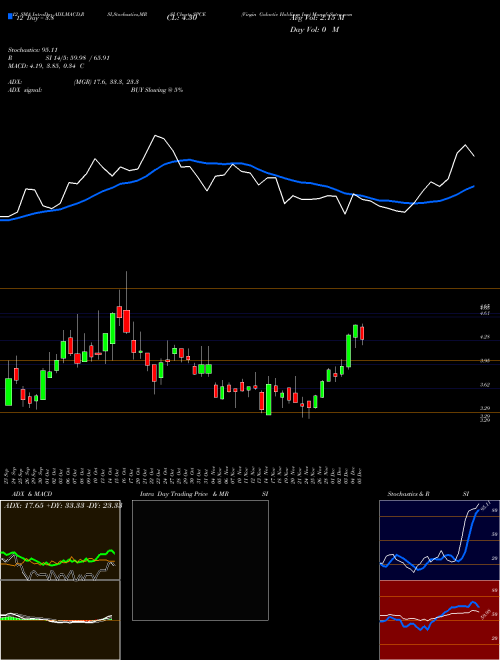Open the blue Stochastics panel chart
Viewport: 500px width, 660px height.
439,540
